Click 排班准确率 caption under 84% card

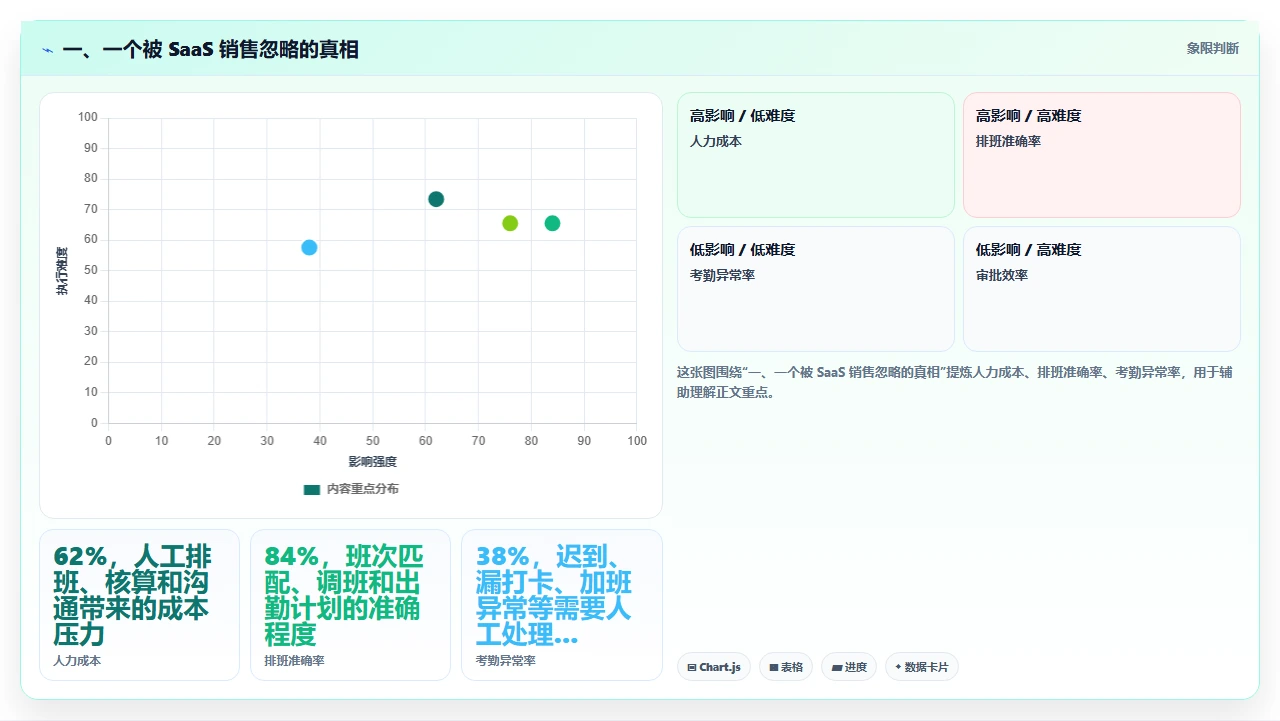(x=294, y=661)
